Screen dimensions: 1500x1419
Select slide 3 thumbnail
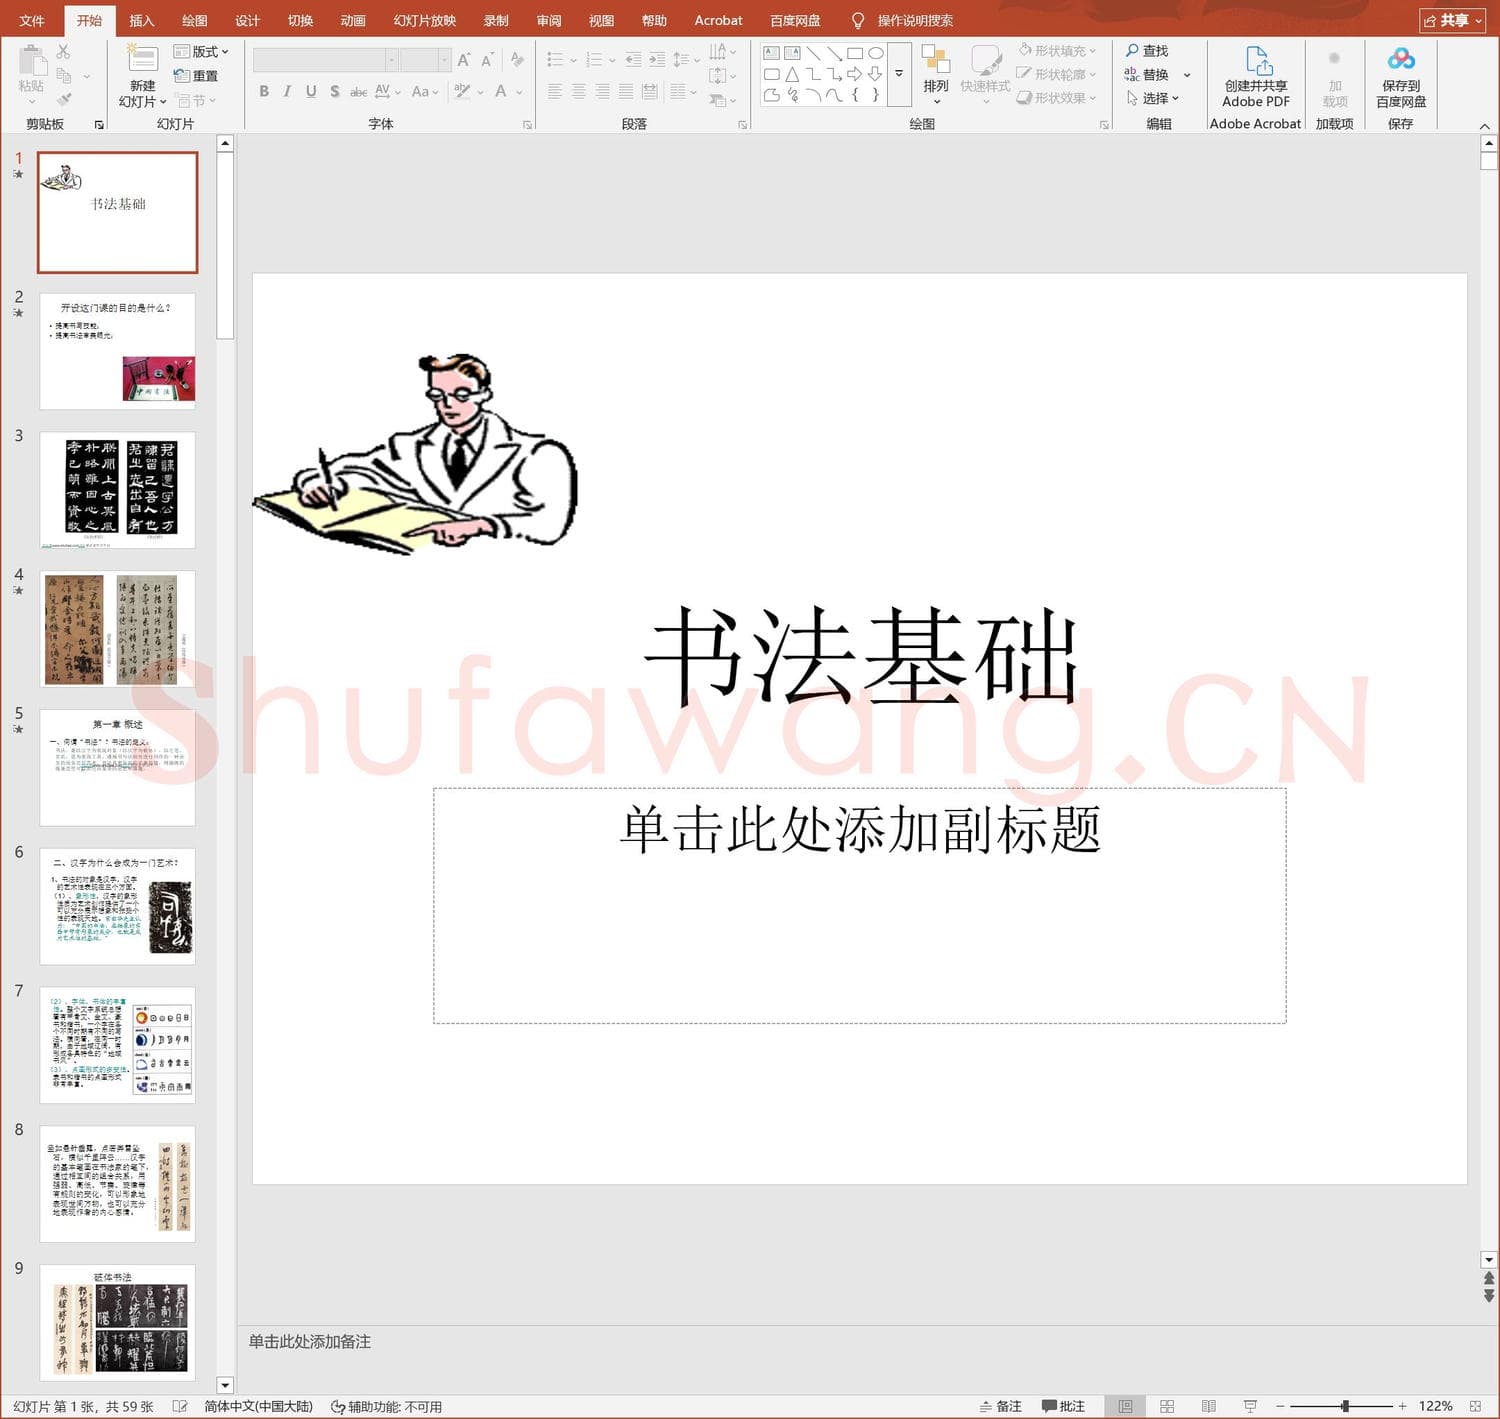pyautogui.click(x=117, y=490)
